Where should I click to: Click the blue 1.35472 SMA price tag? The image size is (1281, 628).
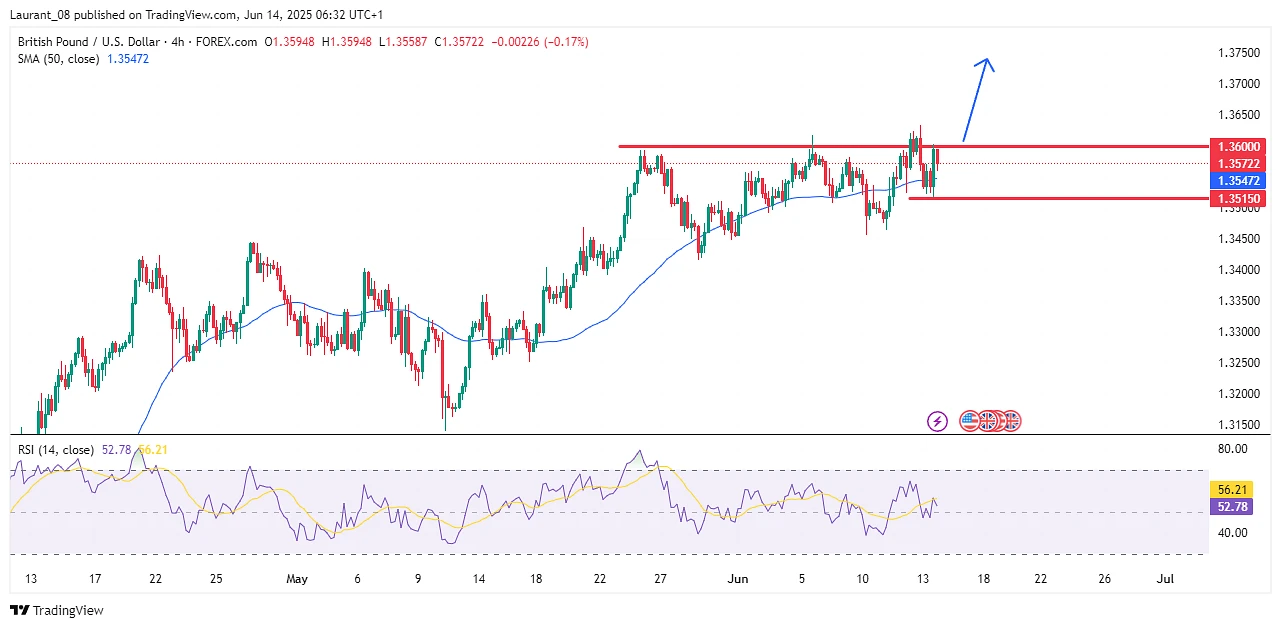(1238, 181)
